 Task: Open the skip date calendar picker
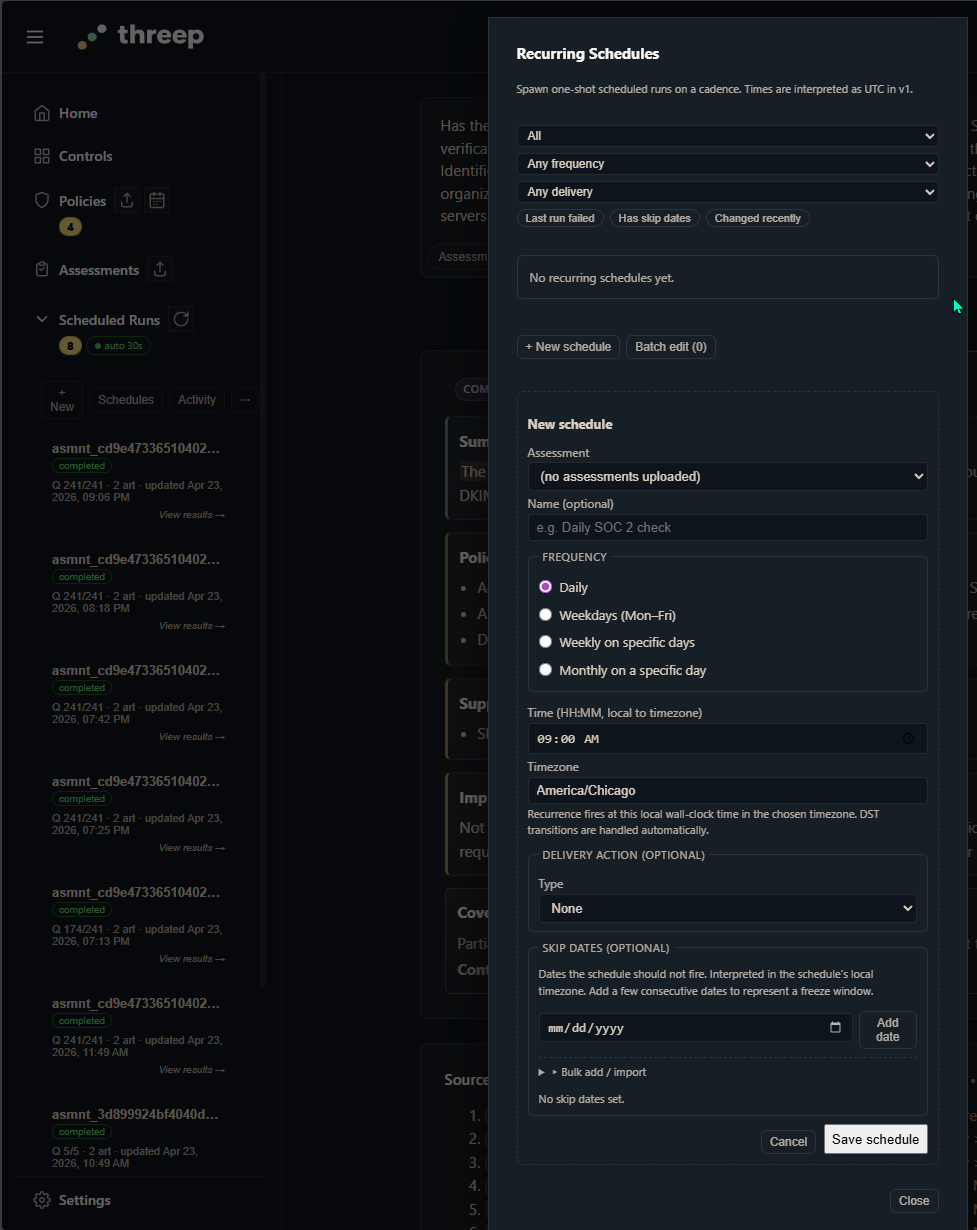click(835, 1028)
